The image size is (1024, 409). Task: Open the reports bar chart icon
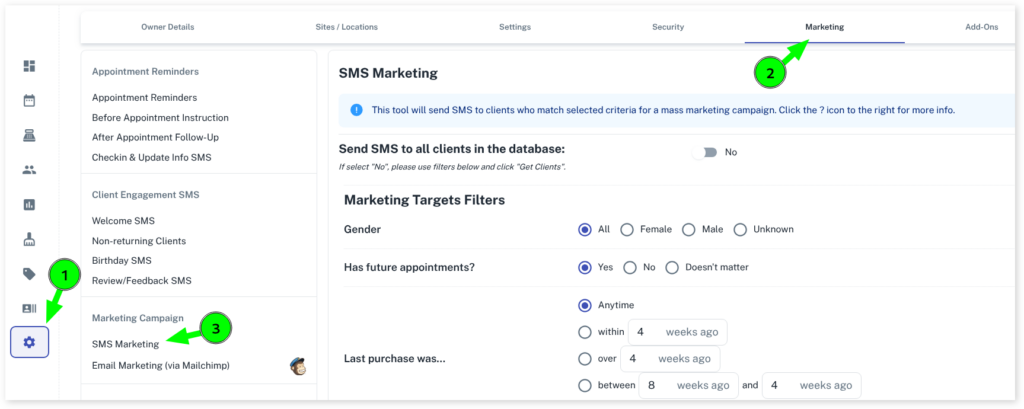(x=29, y=205)
